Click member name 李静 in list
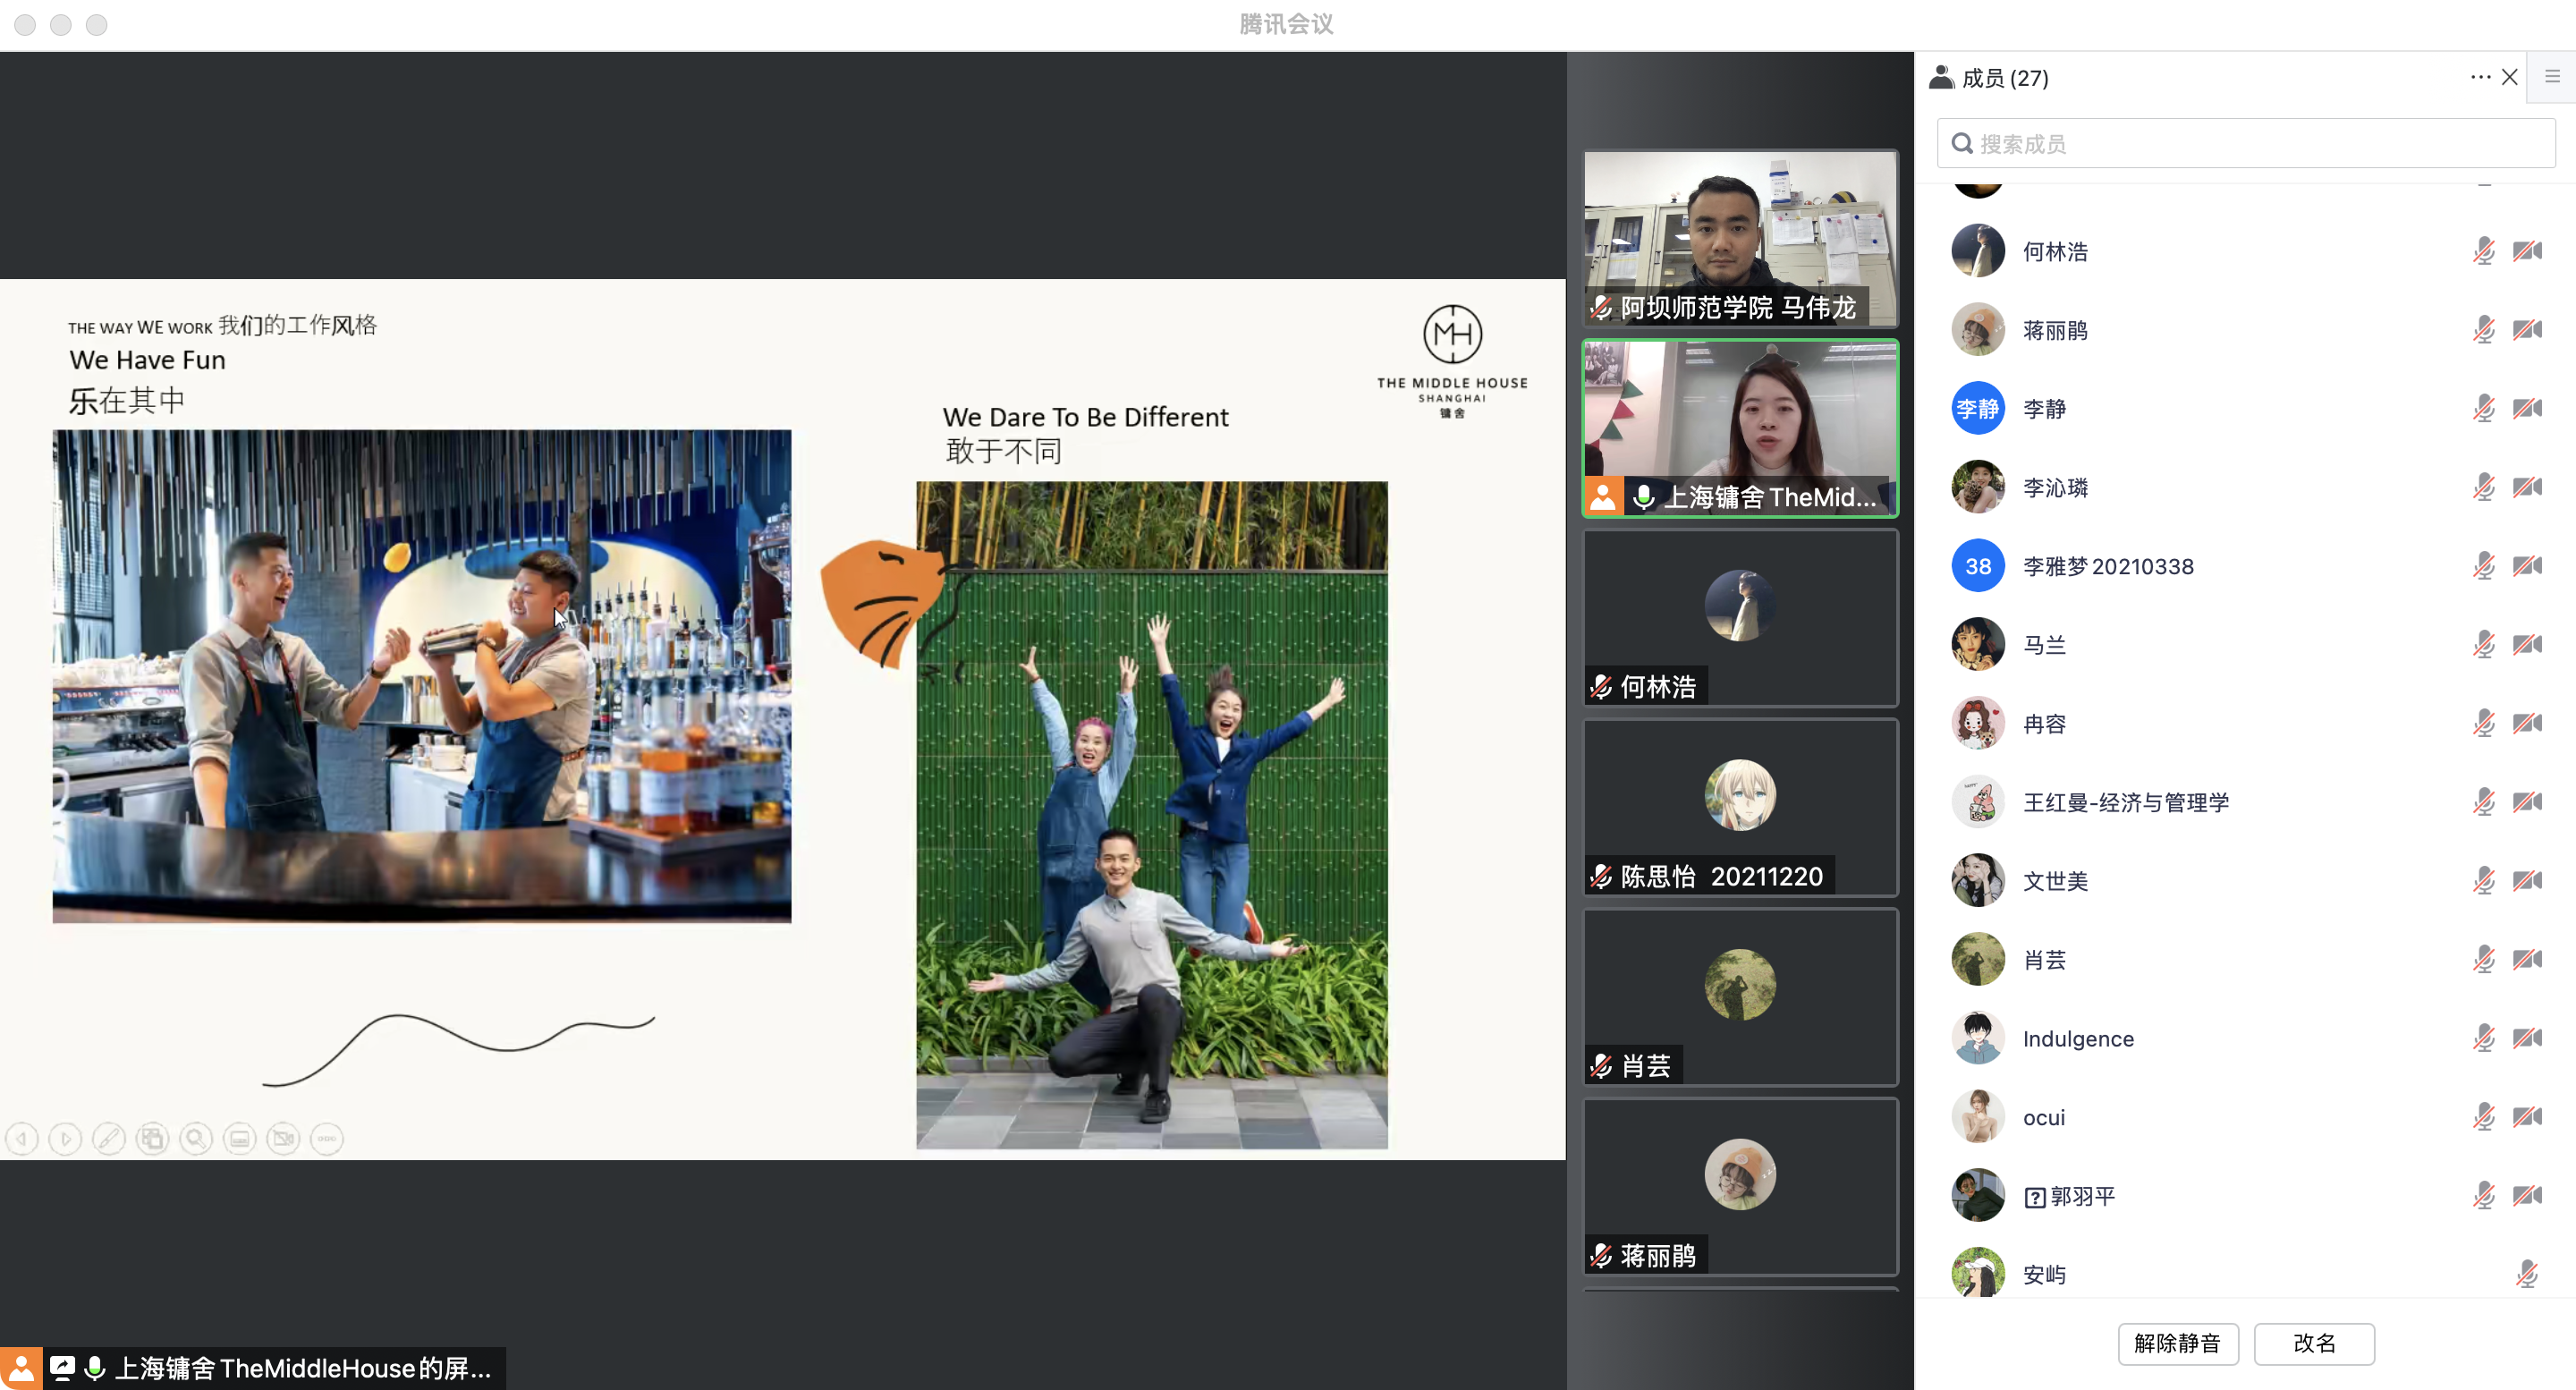2576x1390 pixels. (2044, 408)
